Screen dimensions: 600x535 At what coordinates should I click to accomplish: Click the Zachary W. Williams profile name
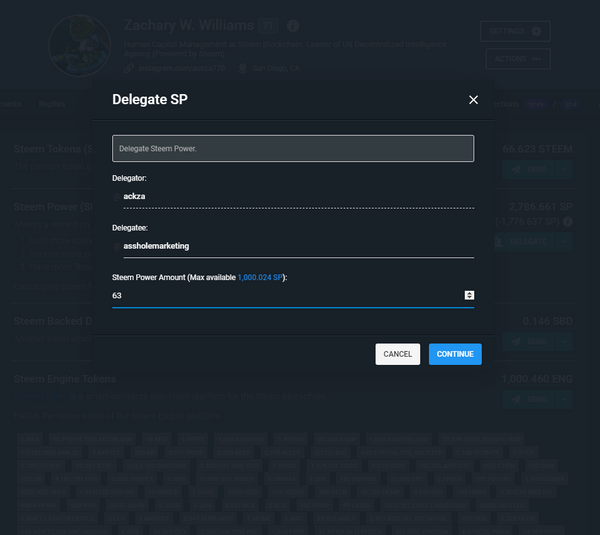(189, 25)
